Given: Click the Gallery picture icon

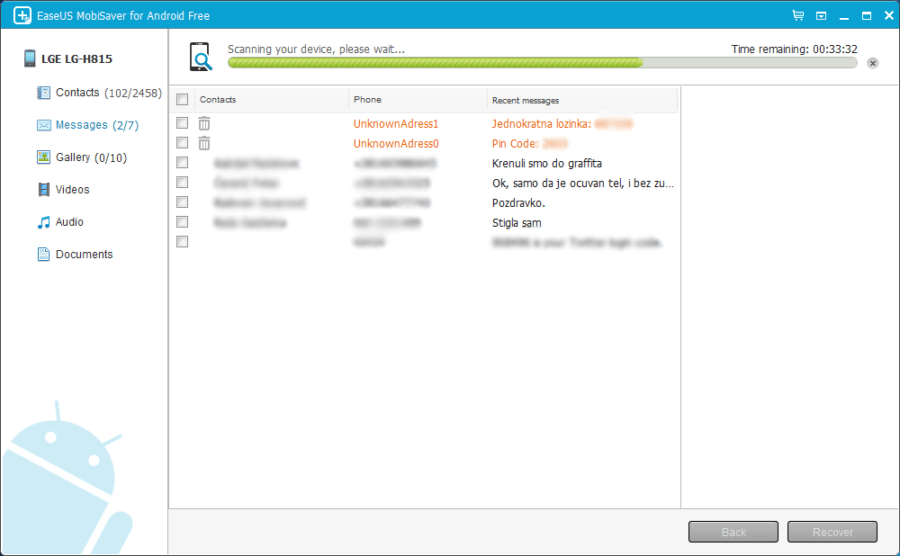Looking at the screenshot, I should coord(44,157).
